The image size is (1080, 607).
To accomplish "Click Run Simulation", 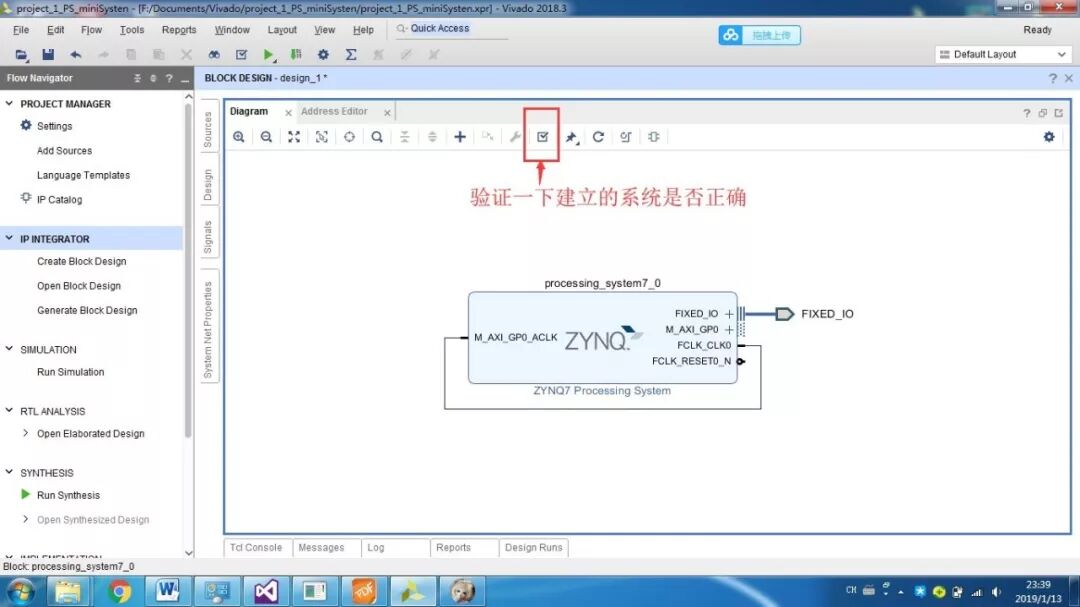I will click(x=70, y=371).
